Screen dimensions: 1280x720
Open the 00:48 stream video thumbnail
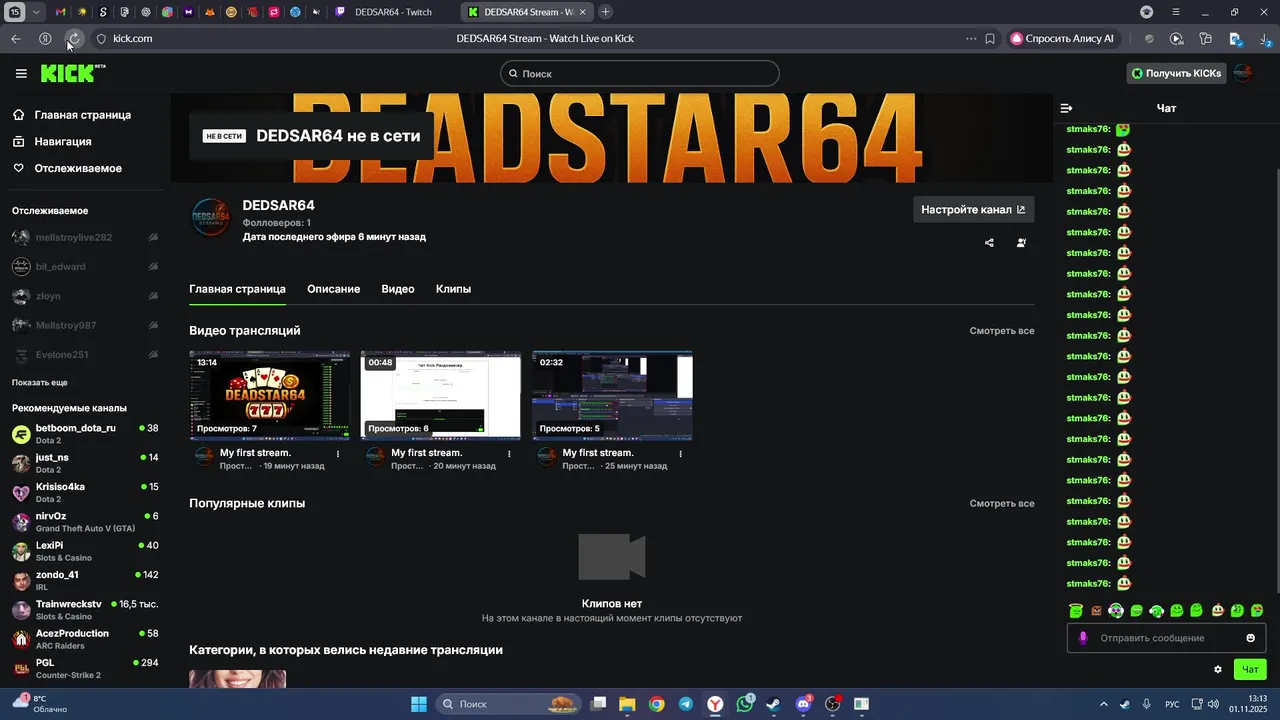(x=441, y=395)
